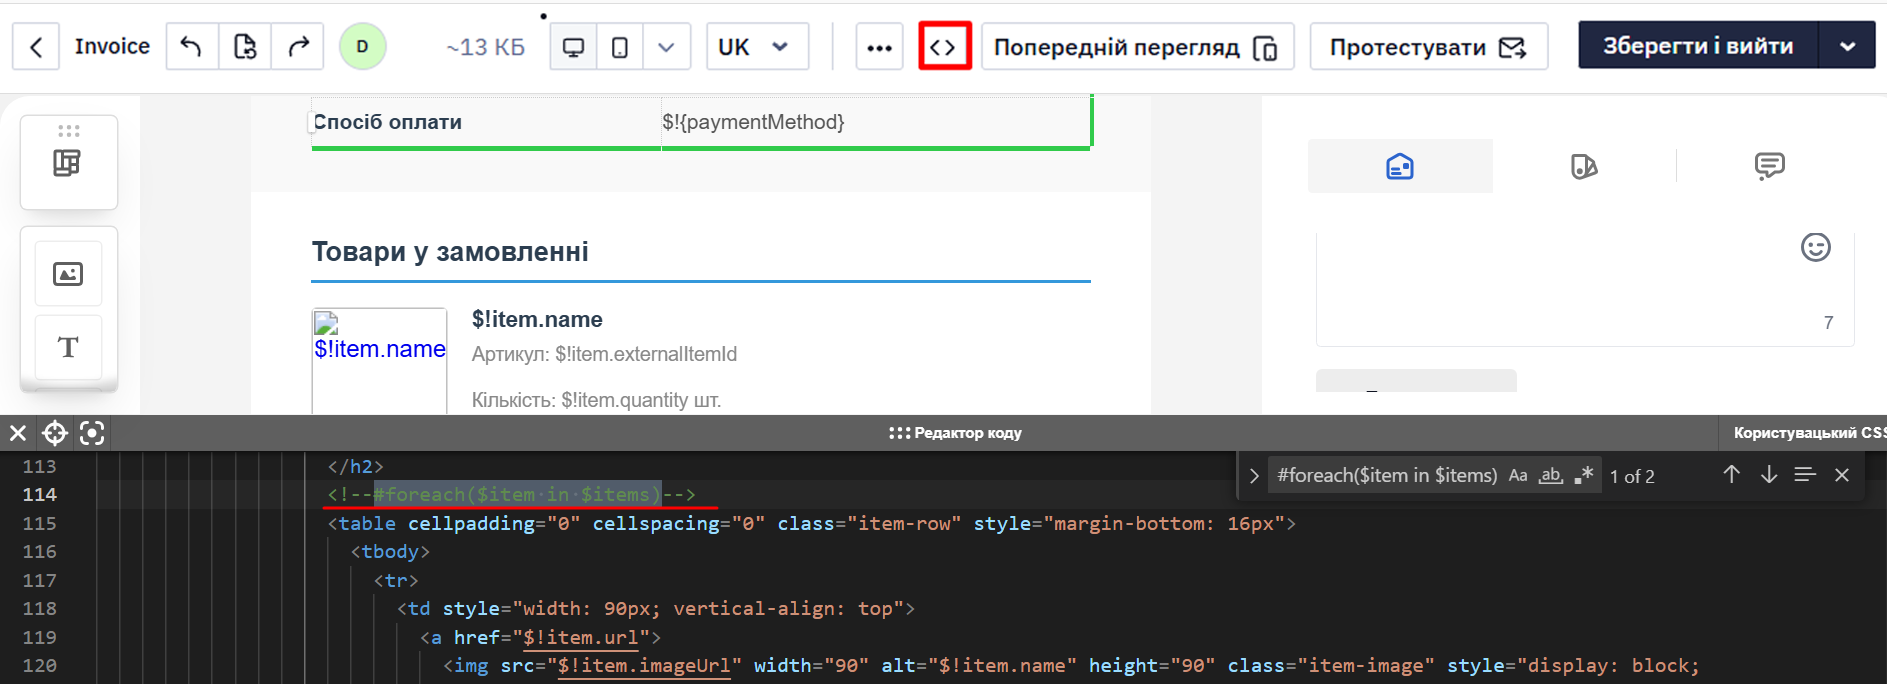This screenshot has width=1887, height=684.
Task: Click the img src code line
Action: pyautogui.click(x=1070, y=665)
